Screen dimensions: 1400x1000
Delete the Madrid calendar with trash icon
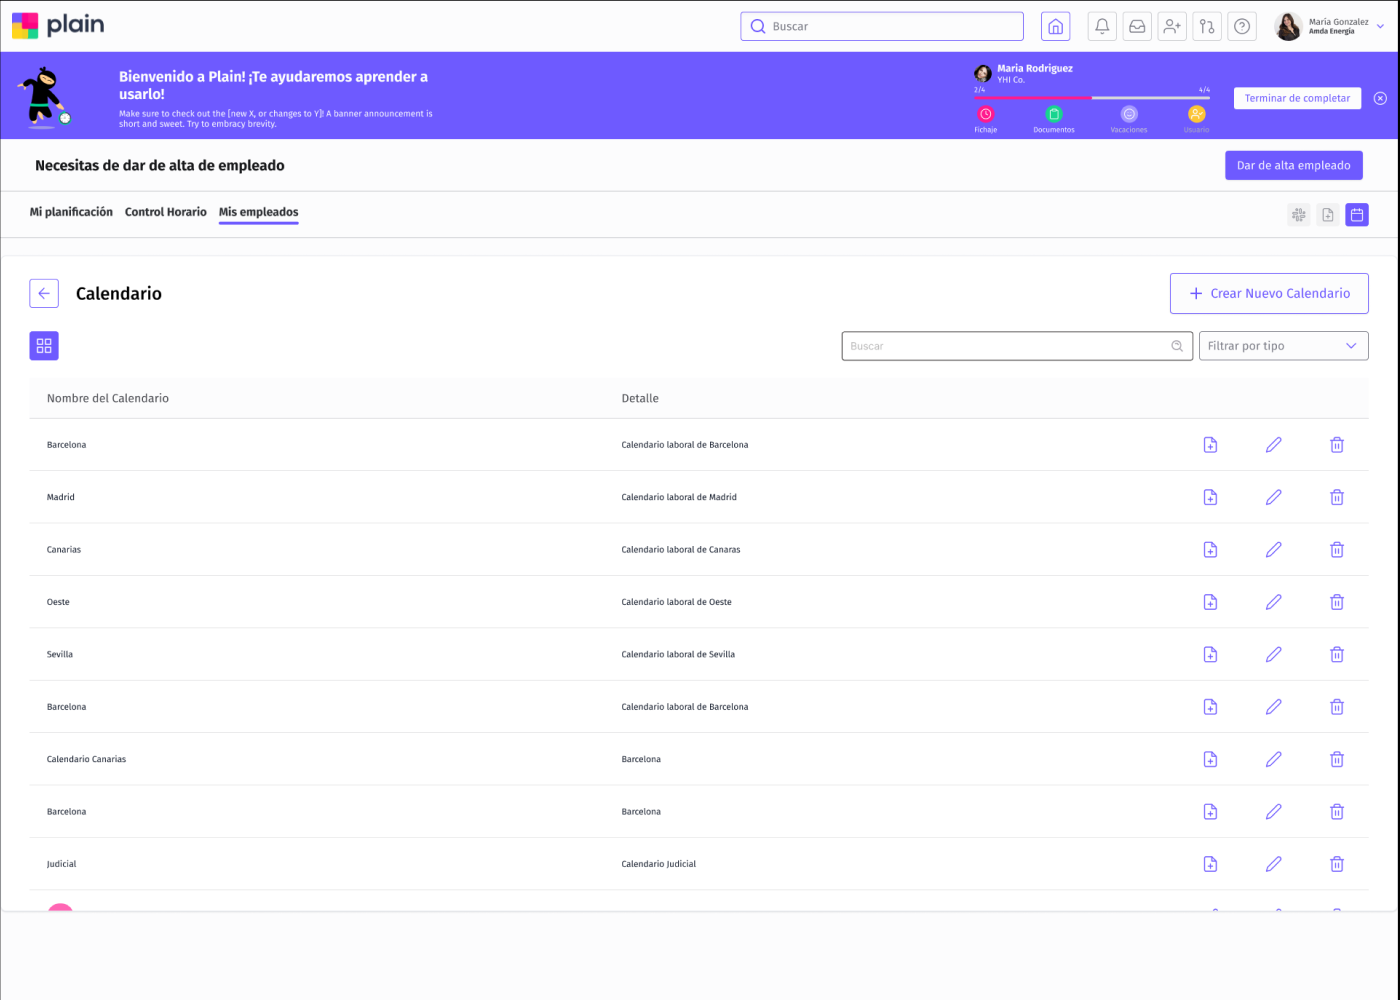[x=1336, y=497]
